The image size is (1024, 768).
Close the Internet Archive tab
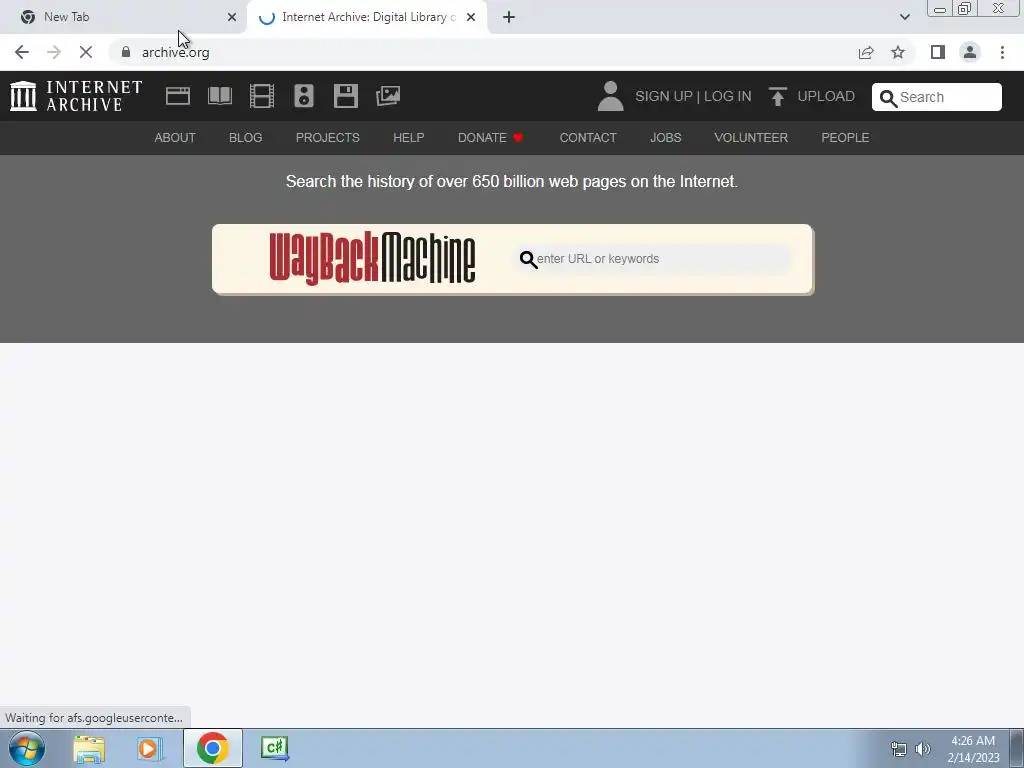[x=471, y=17]
